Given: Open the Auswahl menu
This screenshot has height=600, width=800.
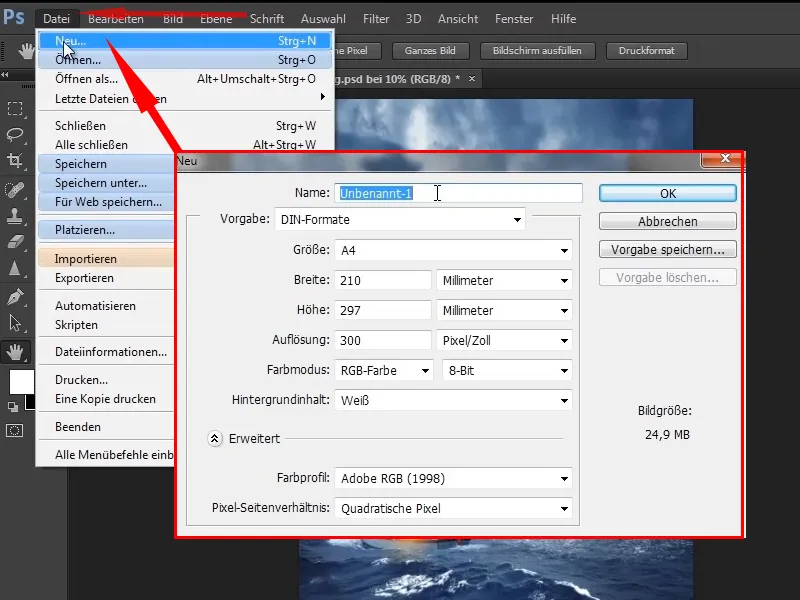Looking at the screenshot, I should coord(323,19).
